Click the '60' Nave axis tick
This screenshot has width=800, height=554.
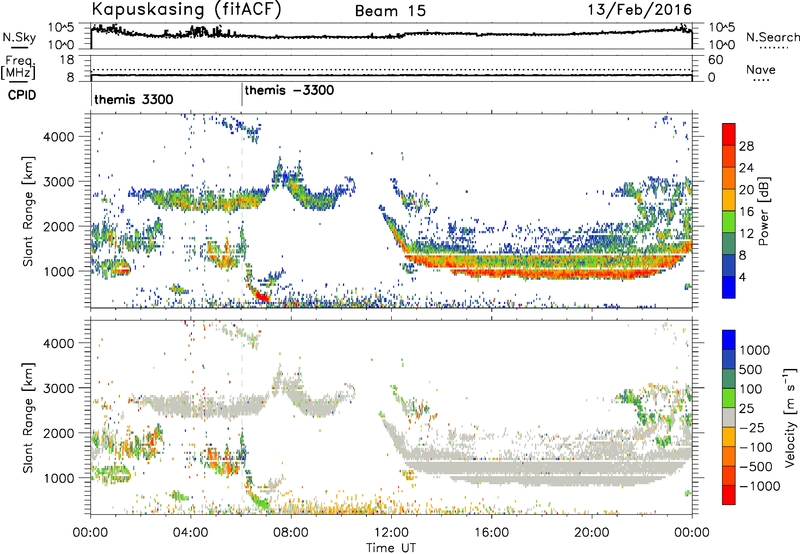tap(716, 60)
